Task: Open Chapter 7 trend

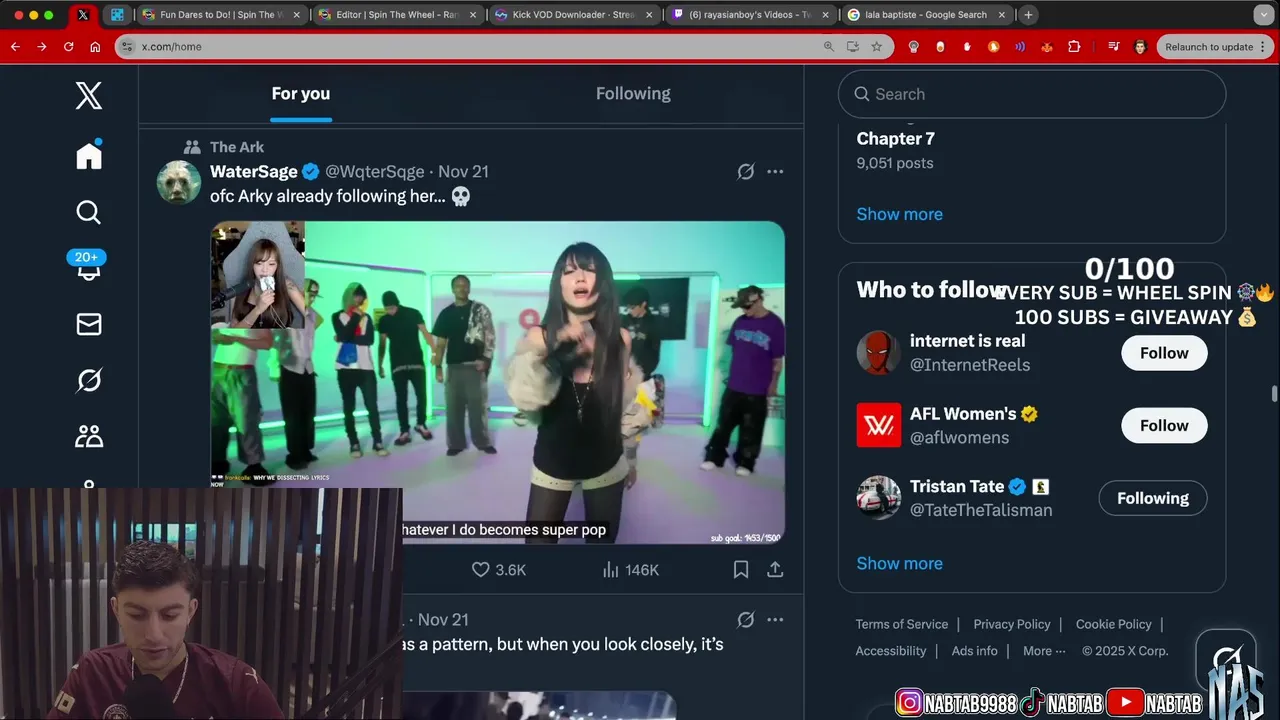Action: click(x=895, y=139)
